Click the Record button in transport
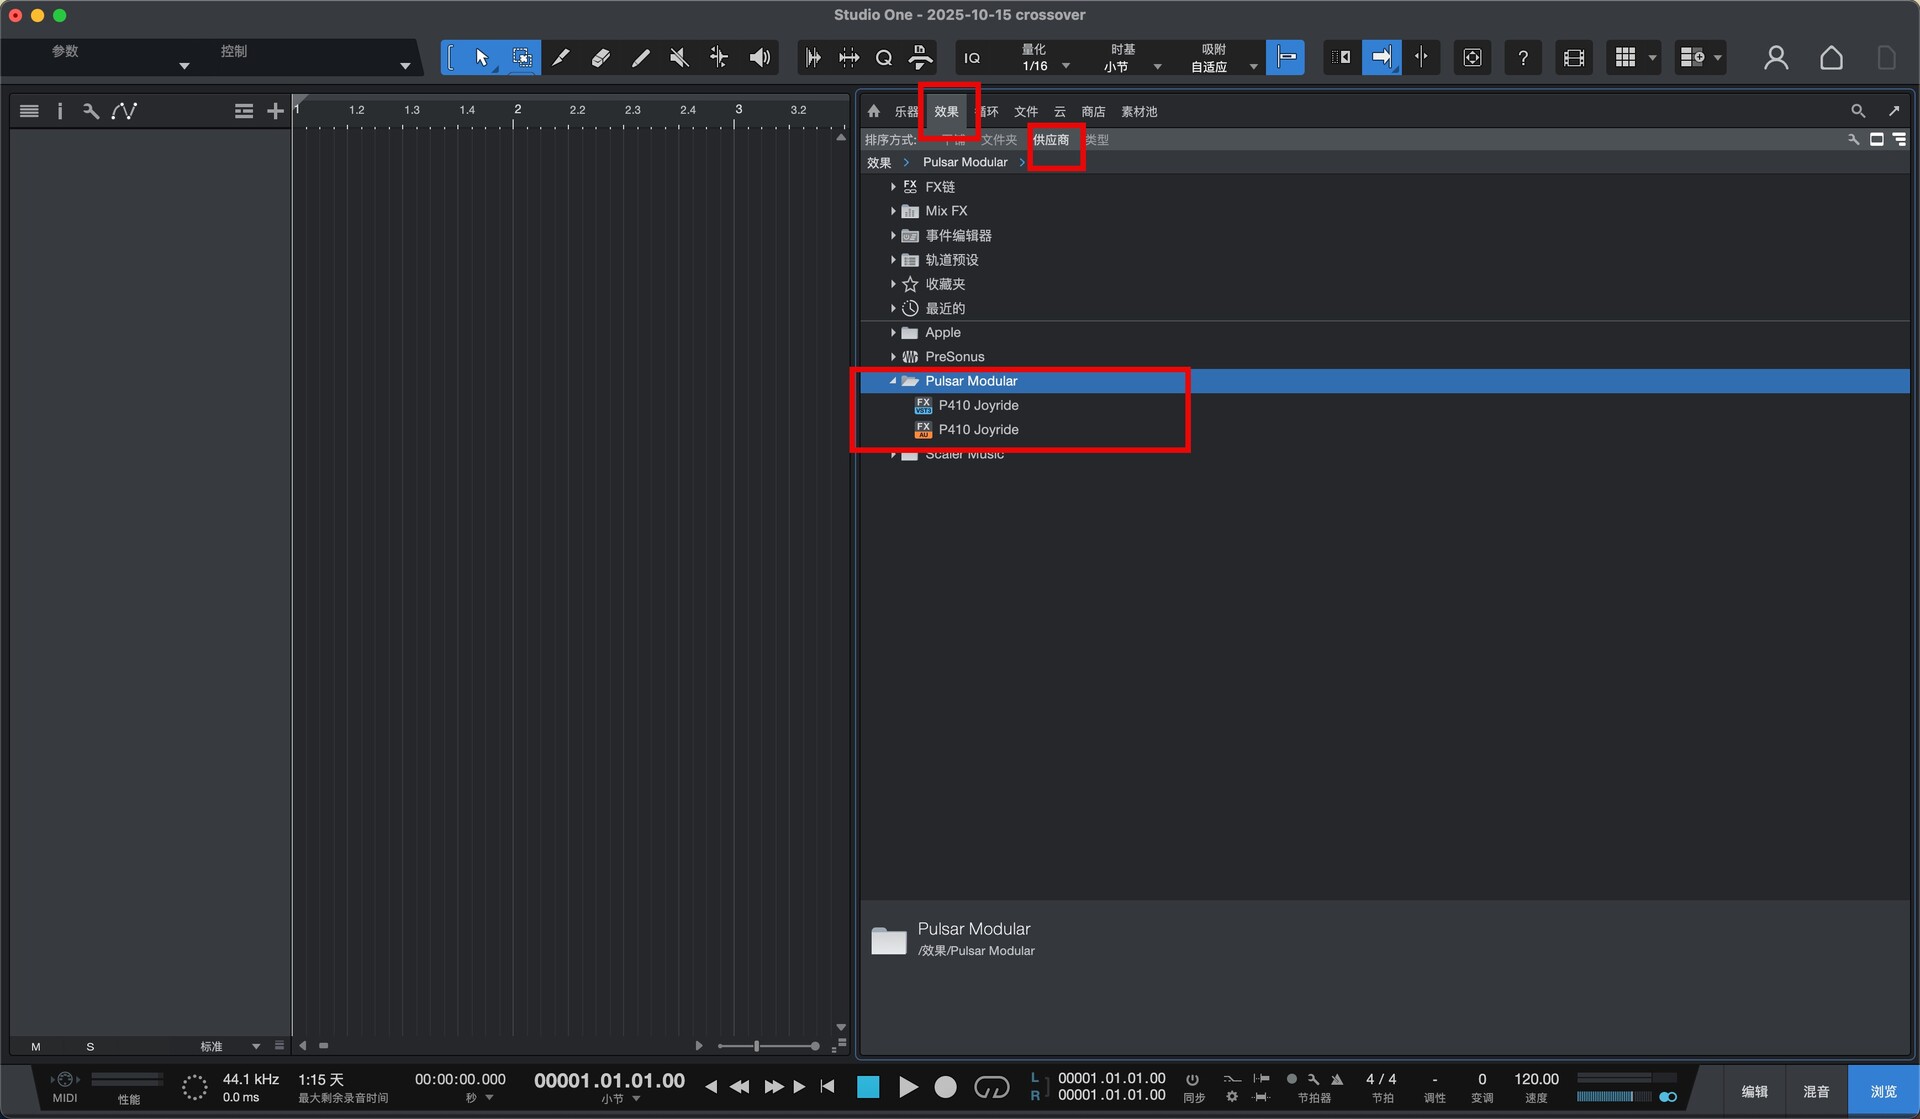 pyautogui.click(x=945, y=1087)
